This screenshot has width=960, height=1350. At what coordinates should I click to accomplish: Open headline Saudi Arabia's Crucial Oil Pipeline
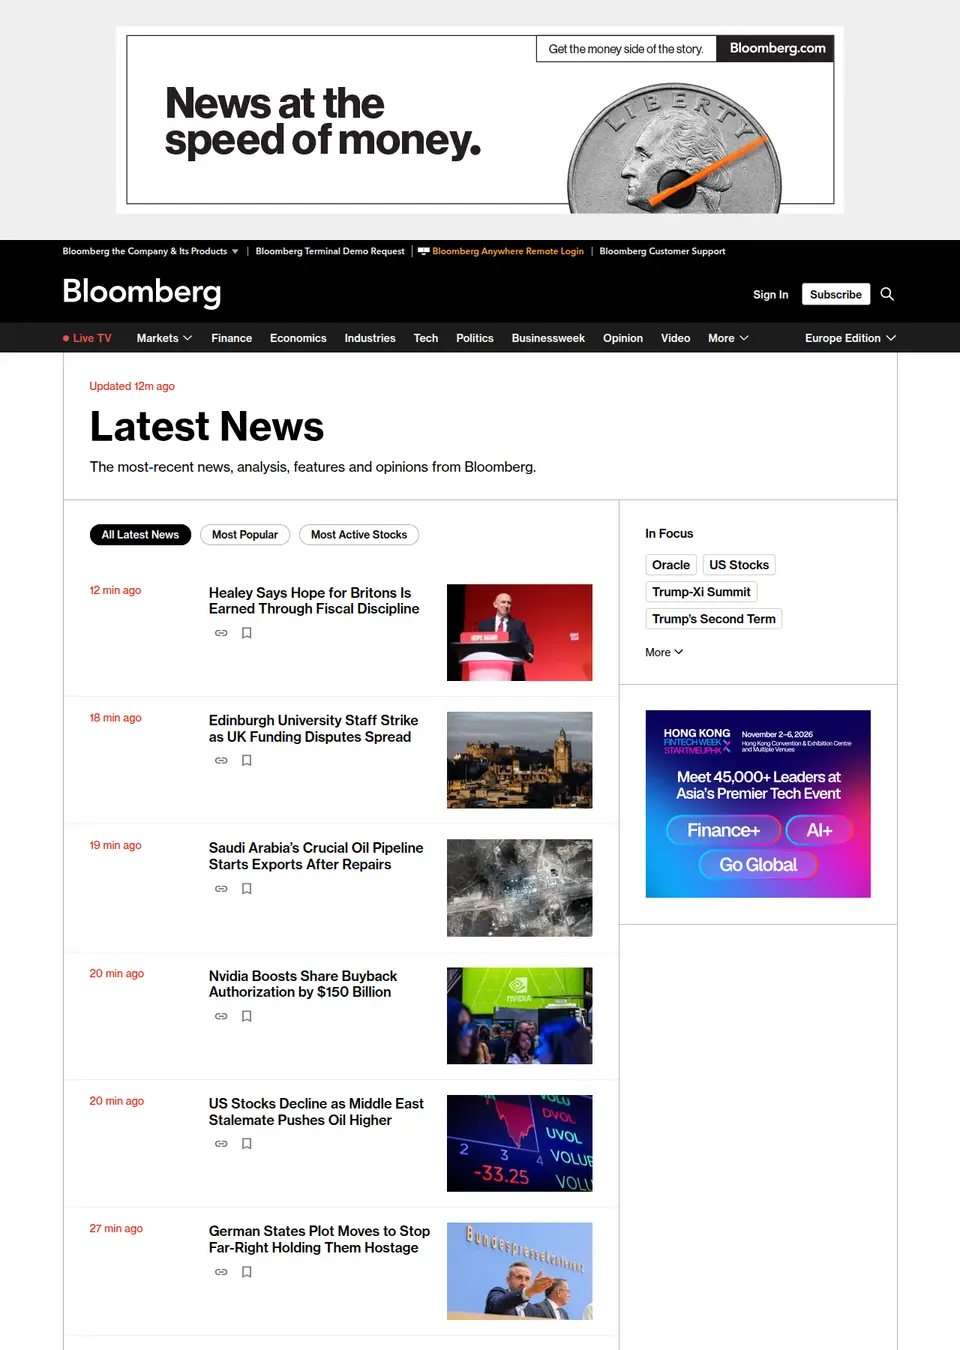[316, 856]
